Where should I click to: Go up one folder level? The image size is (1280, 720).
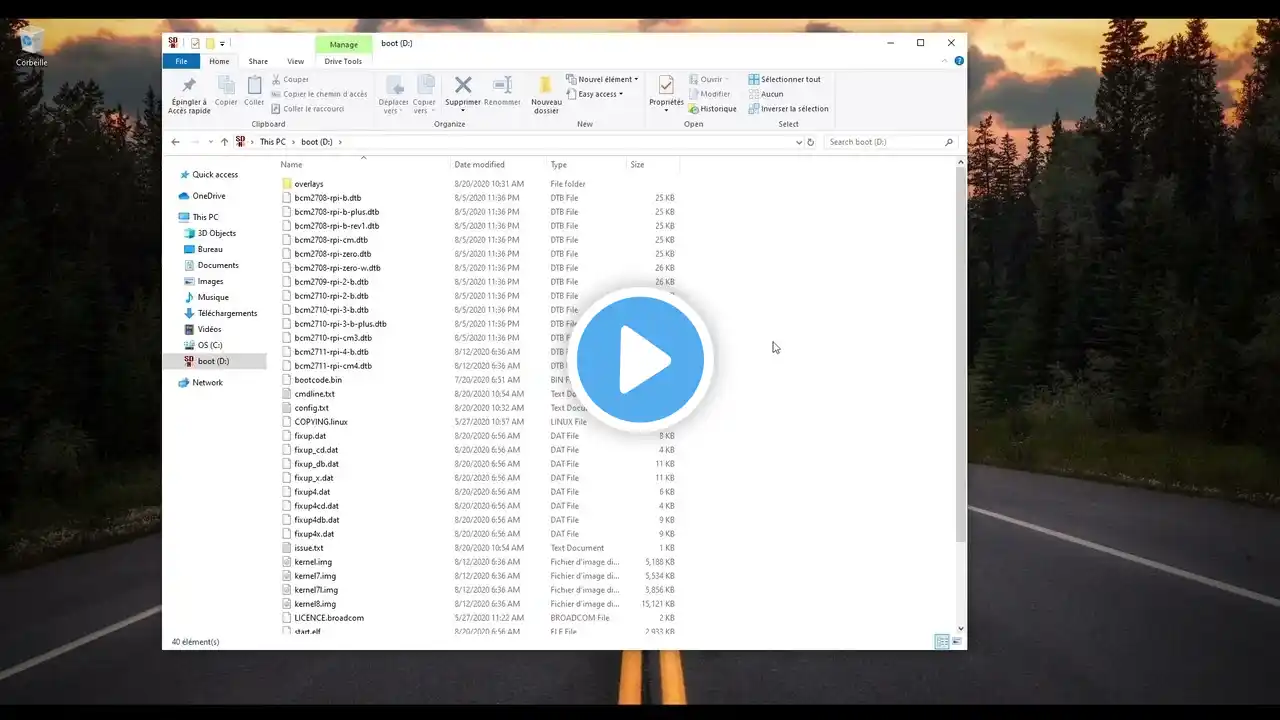click(x=224, y=142)
